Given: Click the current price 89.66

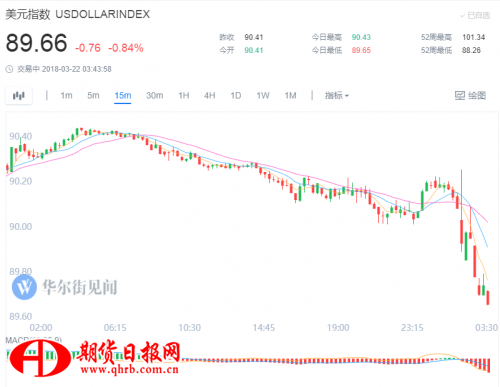Looking at the screenshot, I should click(36, 43).
